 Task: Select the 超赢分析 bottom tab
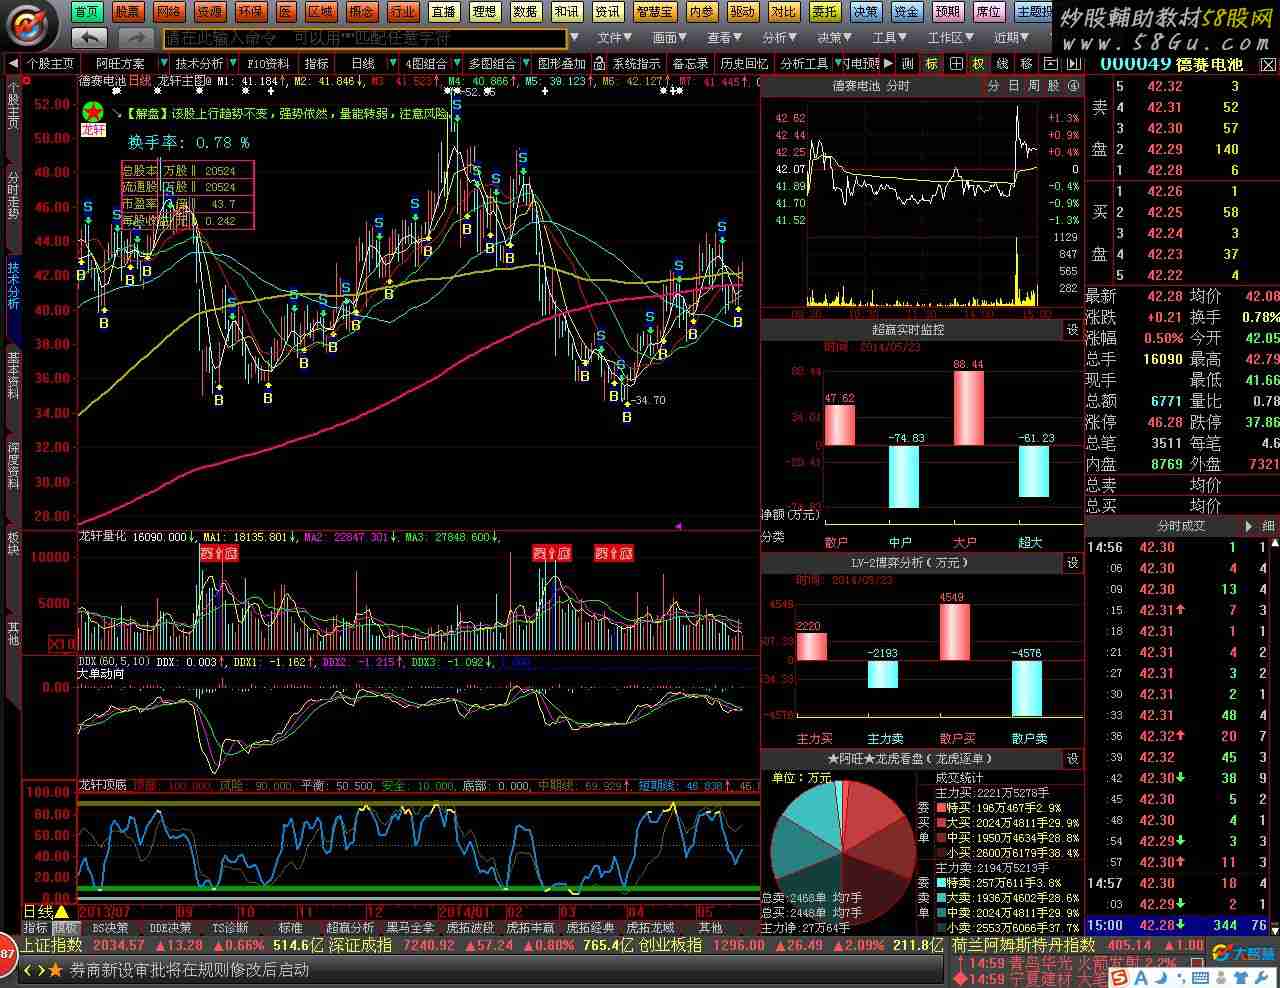coord(349,928)
